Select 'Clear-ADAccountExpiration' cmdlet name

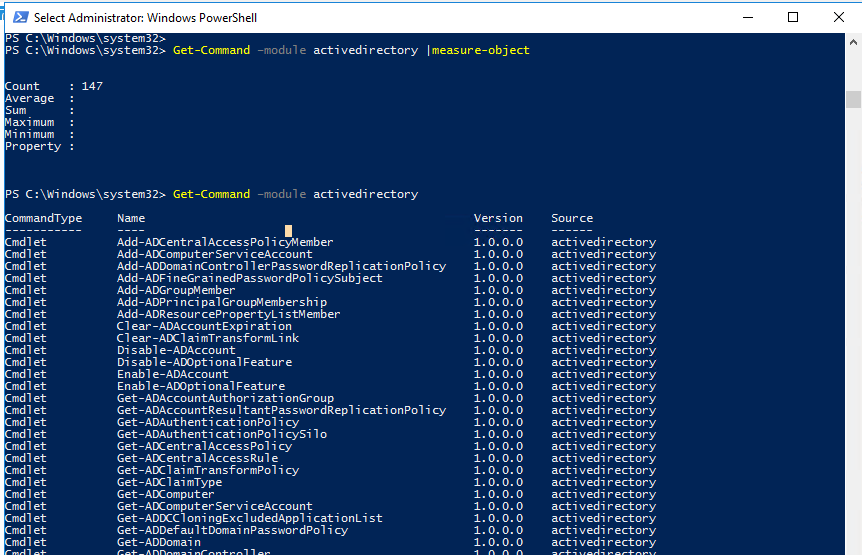tap(204, 326)
